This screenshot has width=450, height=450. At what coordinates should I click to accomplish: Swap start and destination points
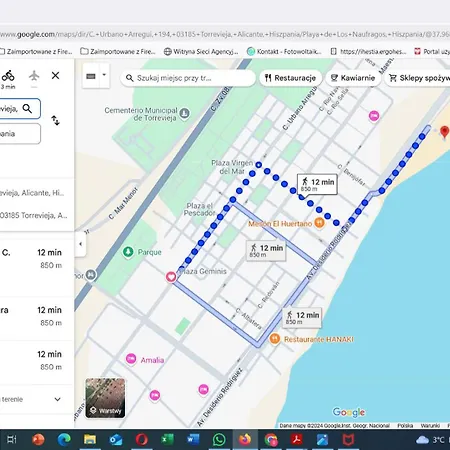coord(55,120)
